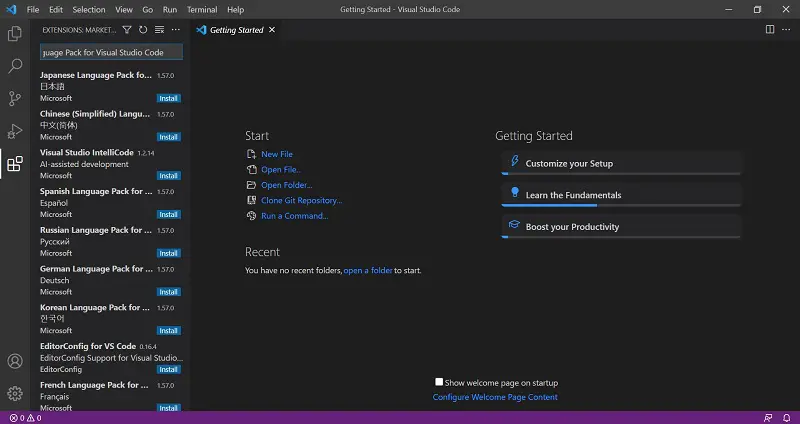This screenshot has width=800, height=424.
Task: Open the Explorer view in activity bar
Action: (15, 34)
